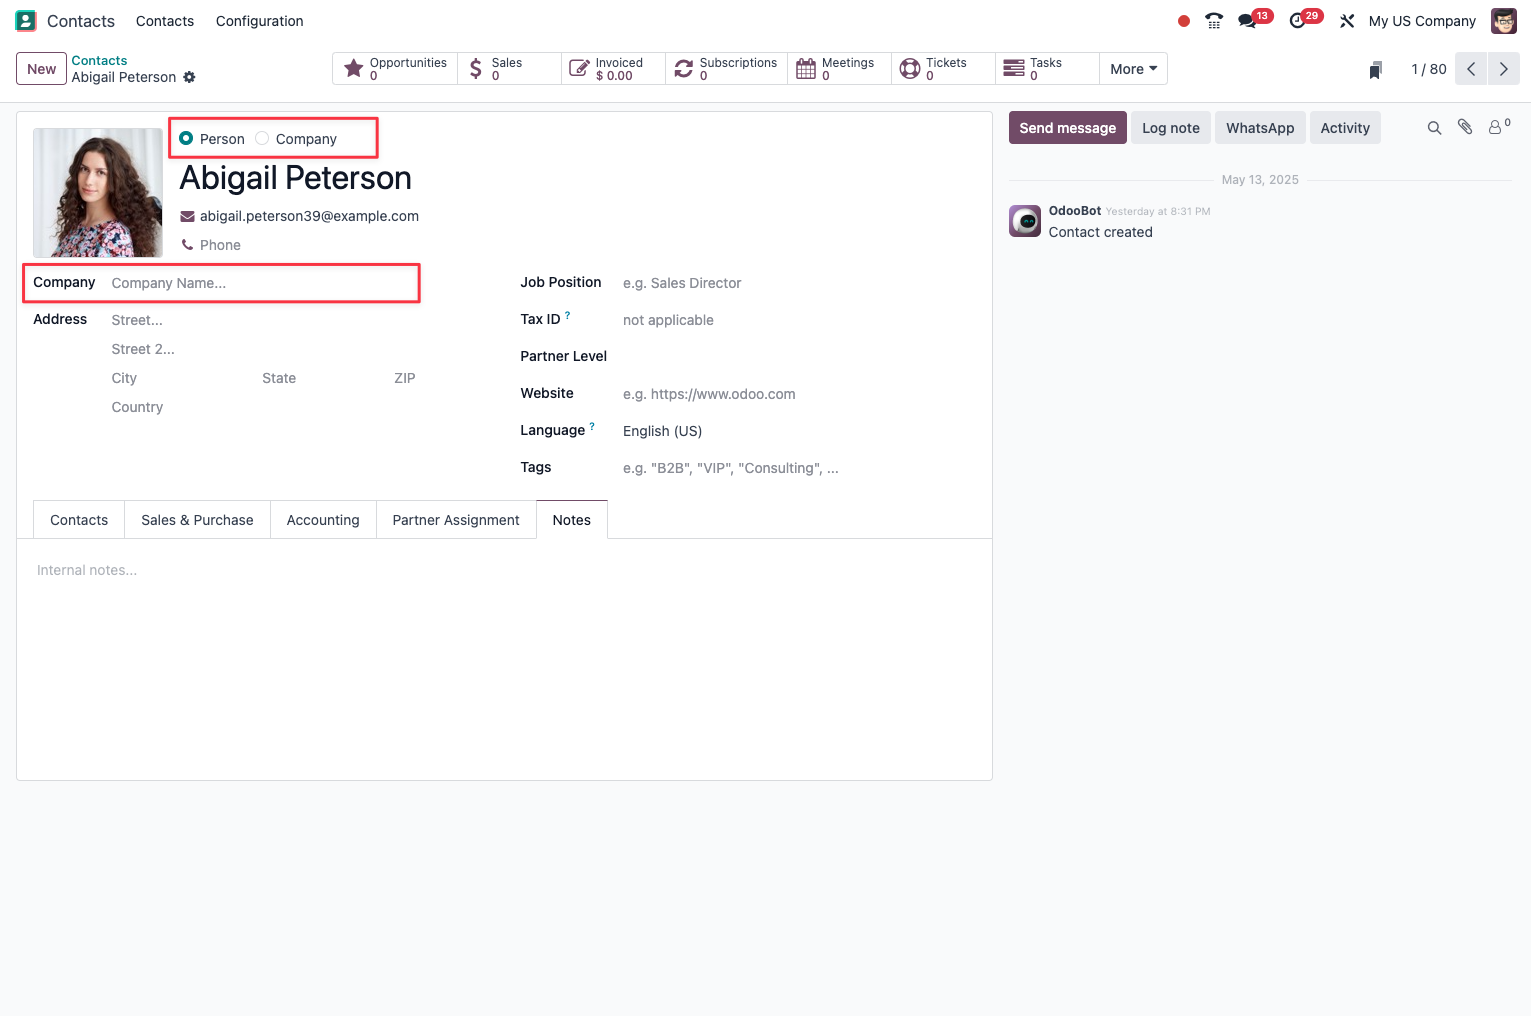Viewport: 1531px width, 1016px height.
Task: Open the Configuration menu
Action: [x=259, y=21]
